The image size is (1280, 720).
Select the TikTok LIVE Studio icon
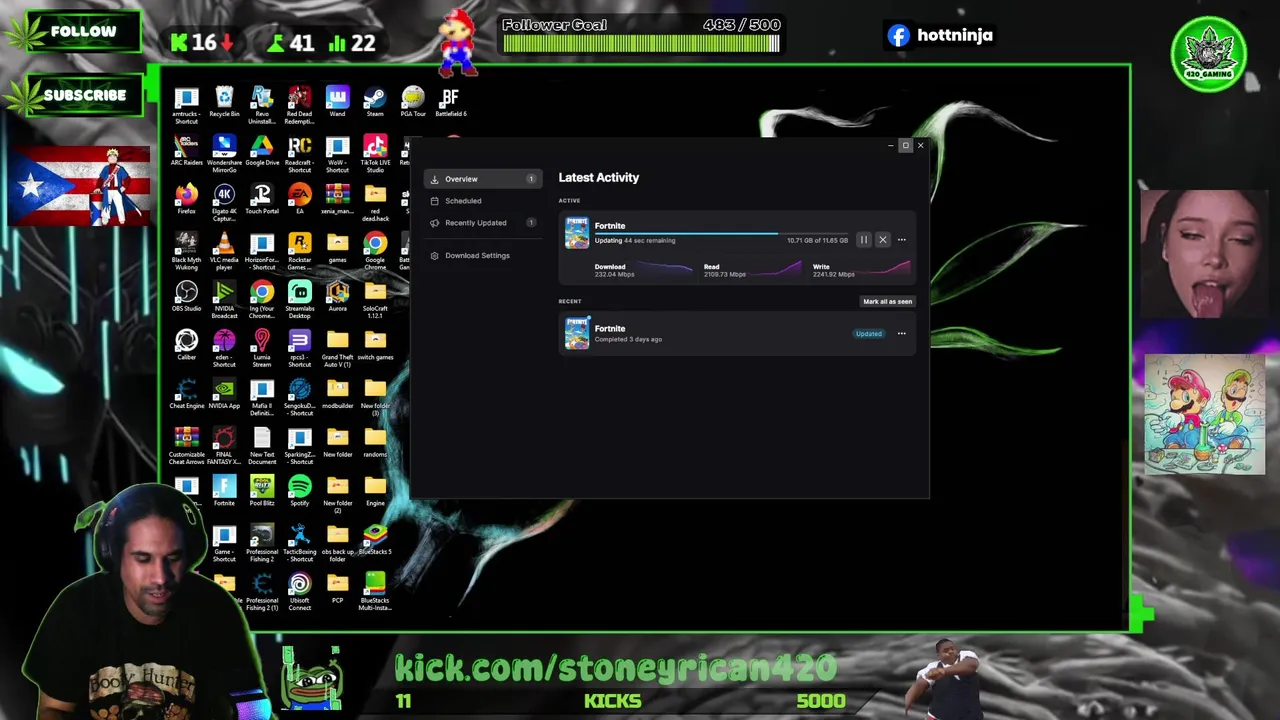click(375, 154)
